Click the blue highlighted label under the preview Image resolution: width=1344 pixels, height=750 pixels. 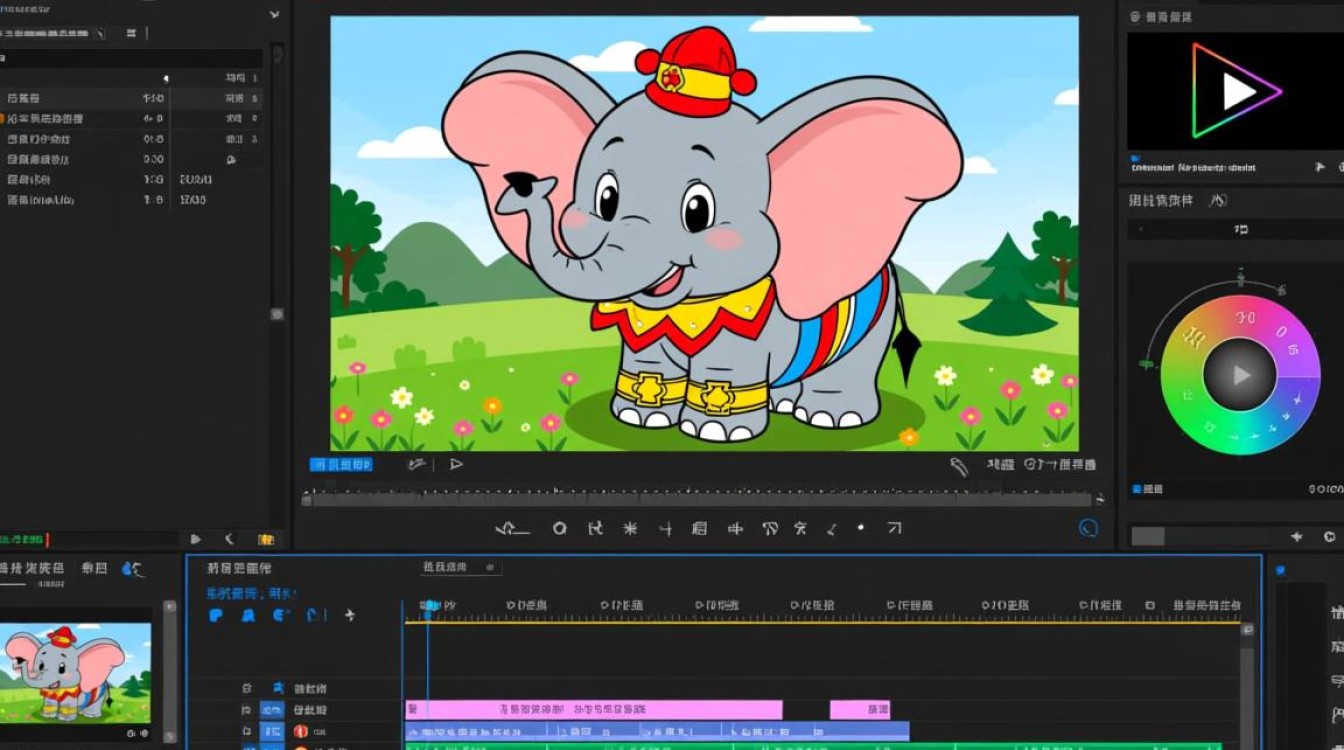point(341,464)
